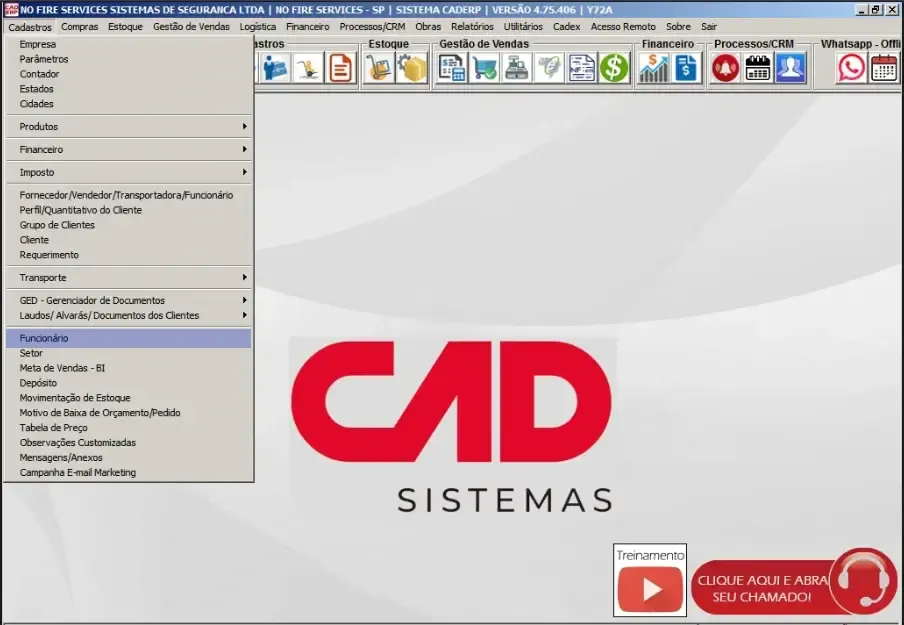Select Depósito entry
904x625 pixels.
[x=128, y=383]
